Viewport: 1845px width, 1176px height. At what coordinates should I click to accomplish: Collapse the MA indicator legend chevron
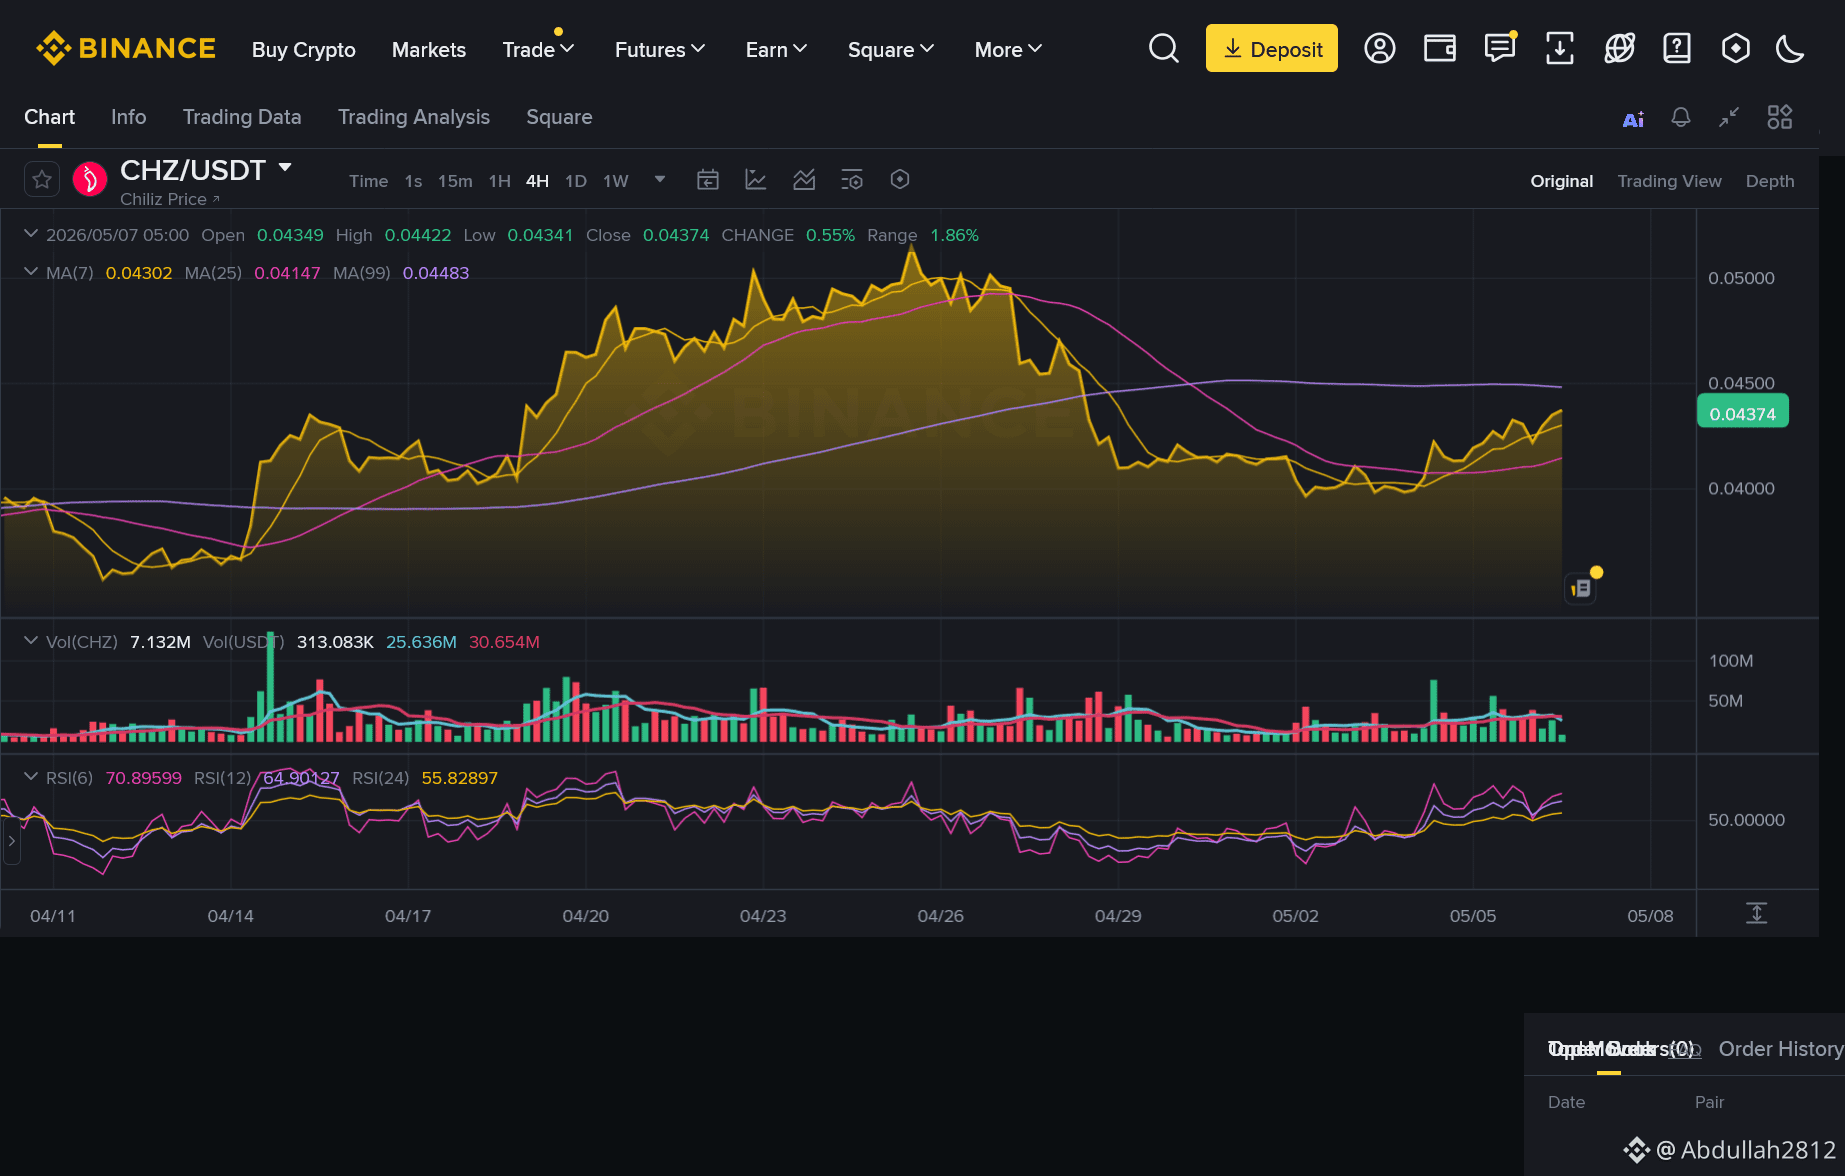pyautogui.click(x=31, y=272)
